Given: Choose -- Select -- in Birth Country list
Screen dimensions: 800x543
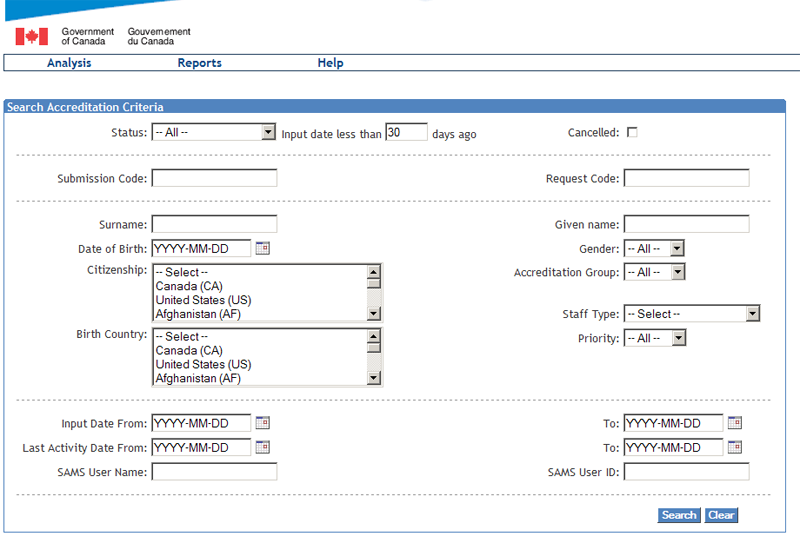Looking at the screenshot, I should 260,336.
